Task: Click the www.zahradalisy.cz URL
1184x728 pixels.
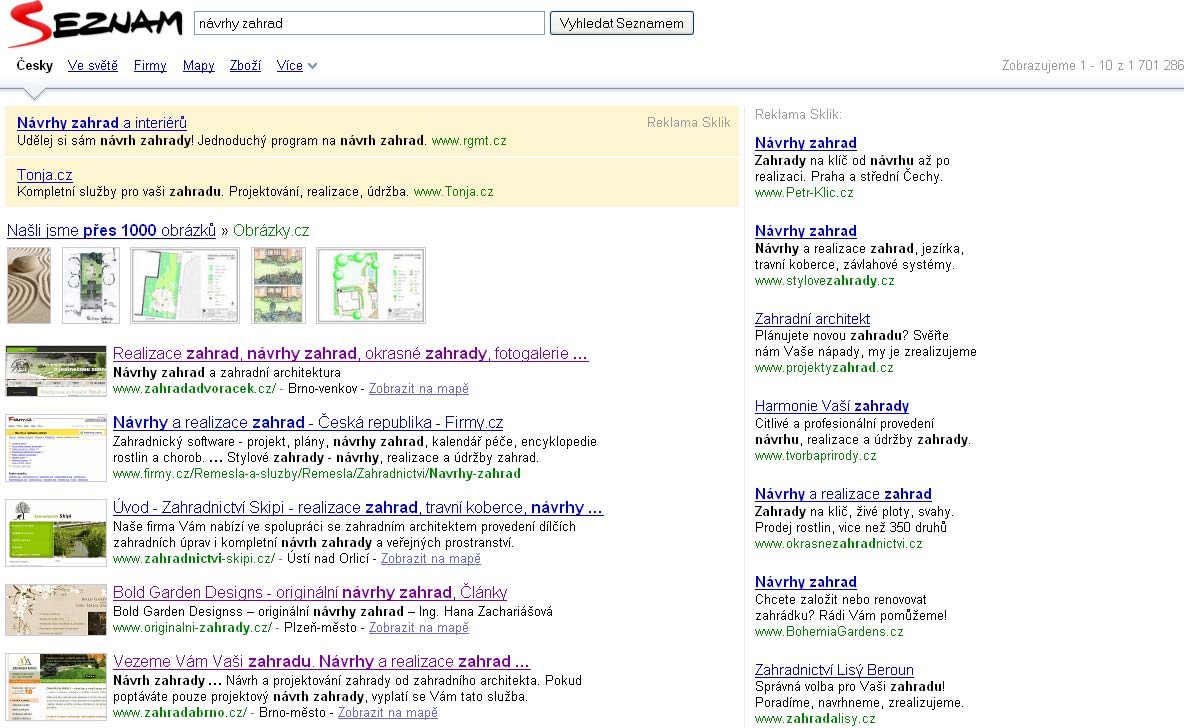Action: click(x=816, y=719)
